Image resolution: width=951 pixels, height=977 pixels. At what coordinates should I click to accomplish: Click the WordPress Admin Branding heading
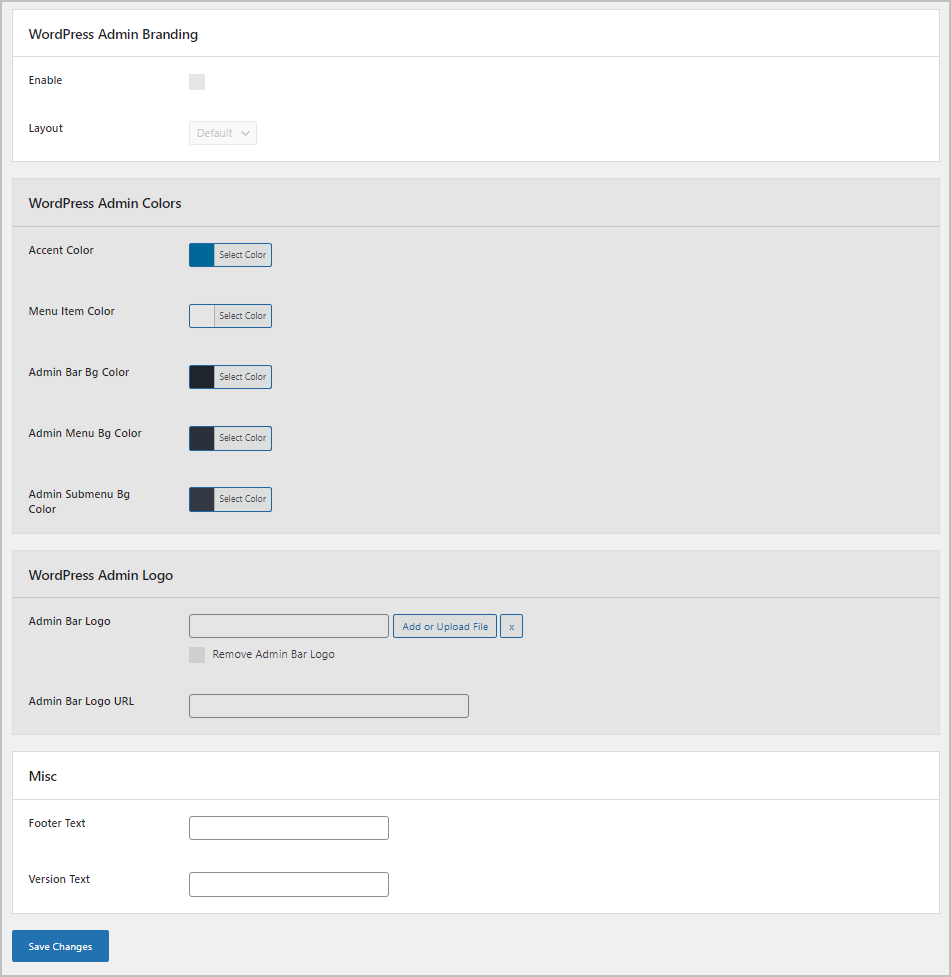(113, 34)
